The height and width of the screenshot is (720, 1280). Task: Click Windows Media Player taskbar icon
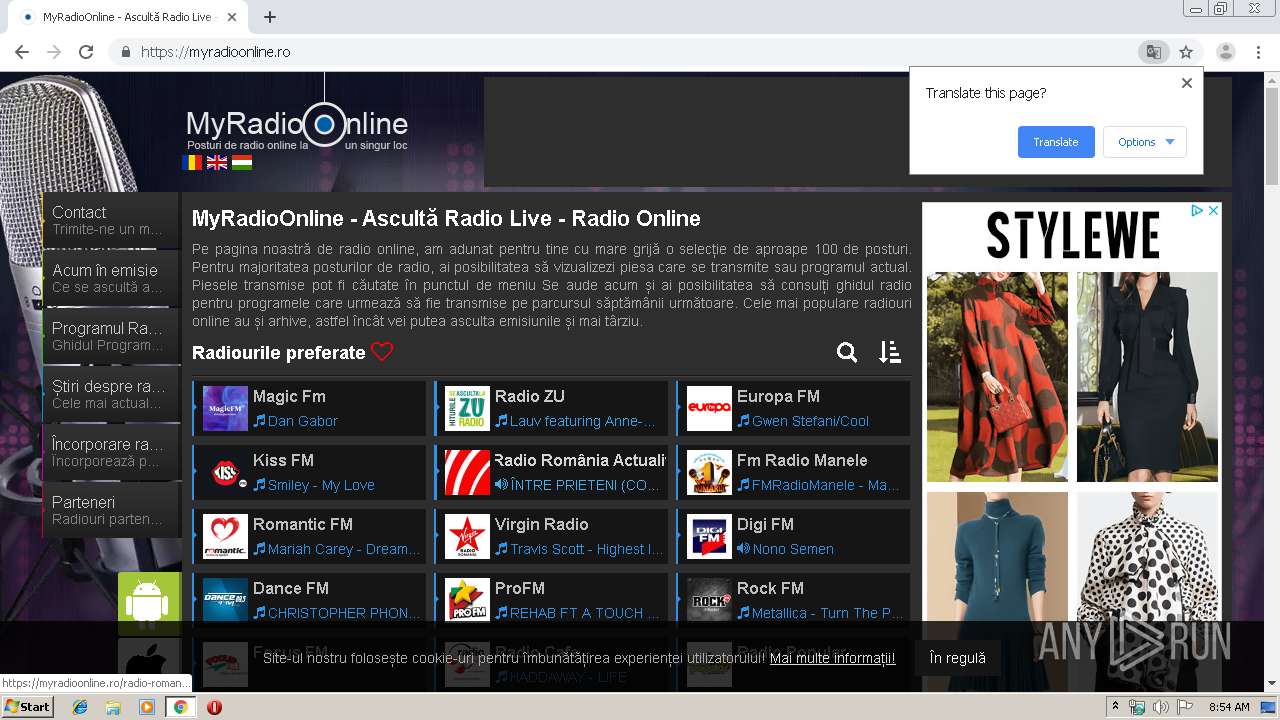(146, 707)
